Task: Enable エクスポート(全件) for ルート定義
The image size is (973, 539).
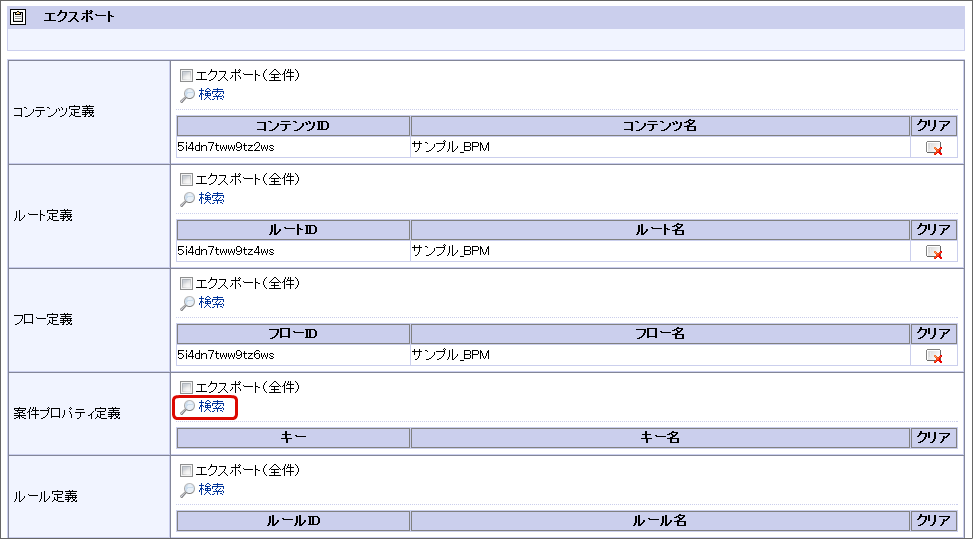Action: coord(186,180)
